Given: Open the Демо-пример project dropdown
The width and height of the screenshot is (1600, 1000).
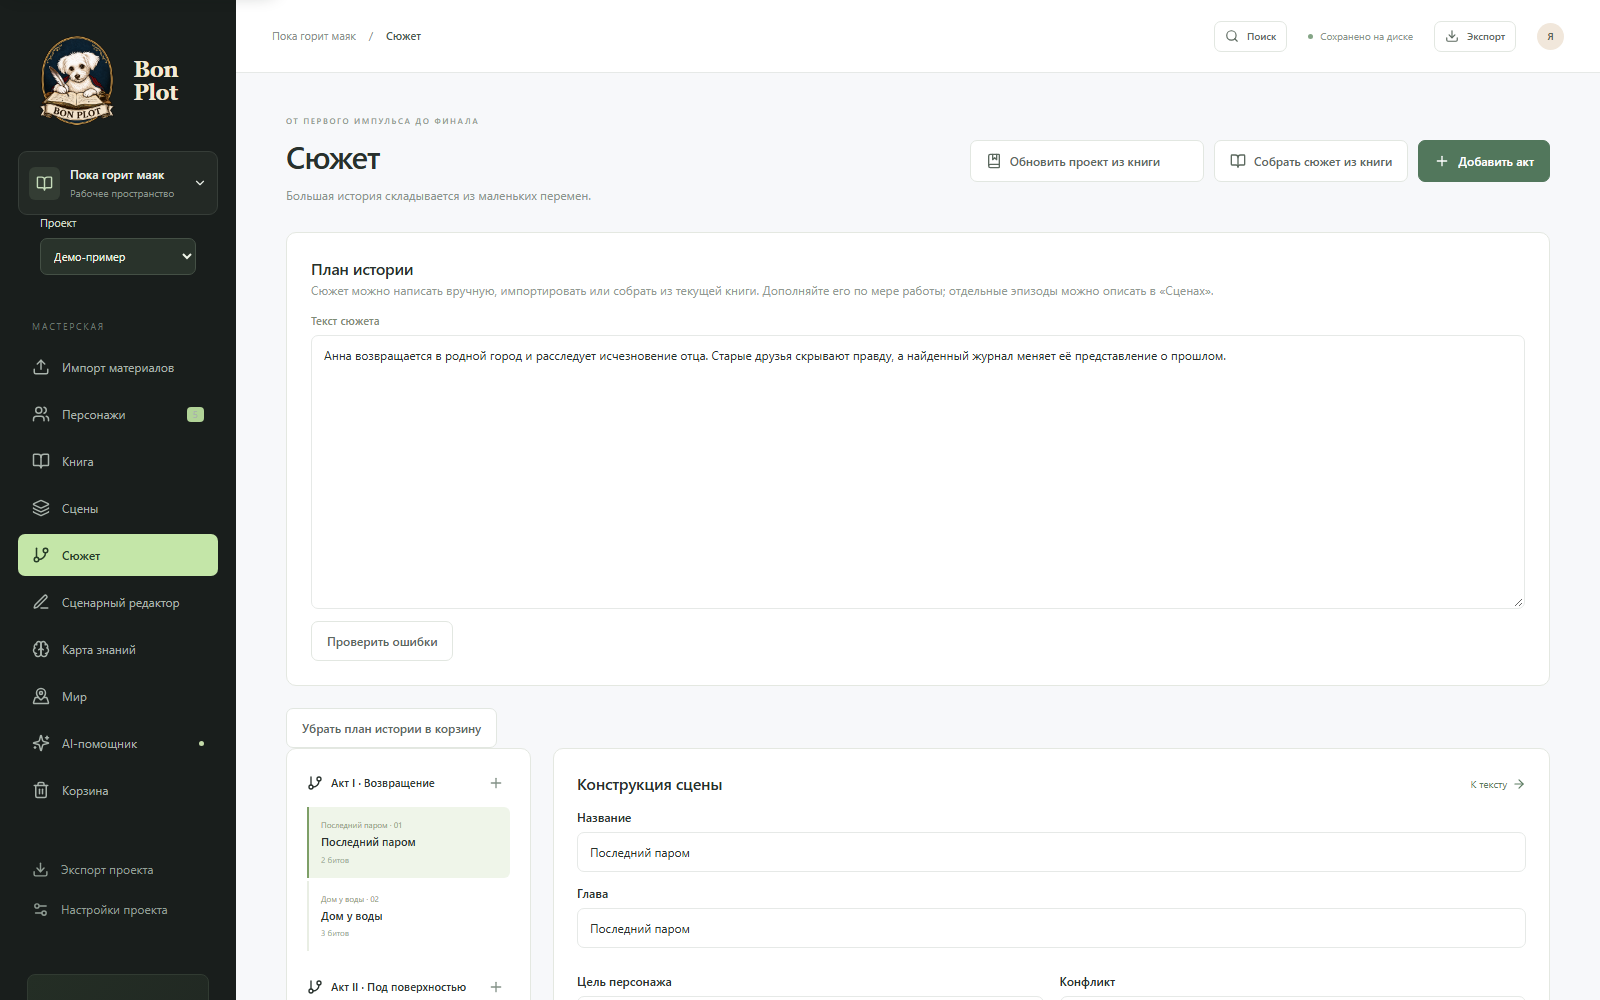Looking at the screenshot, I should coord(118,257).
